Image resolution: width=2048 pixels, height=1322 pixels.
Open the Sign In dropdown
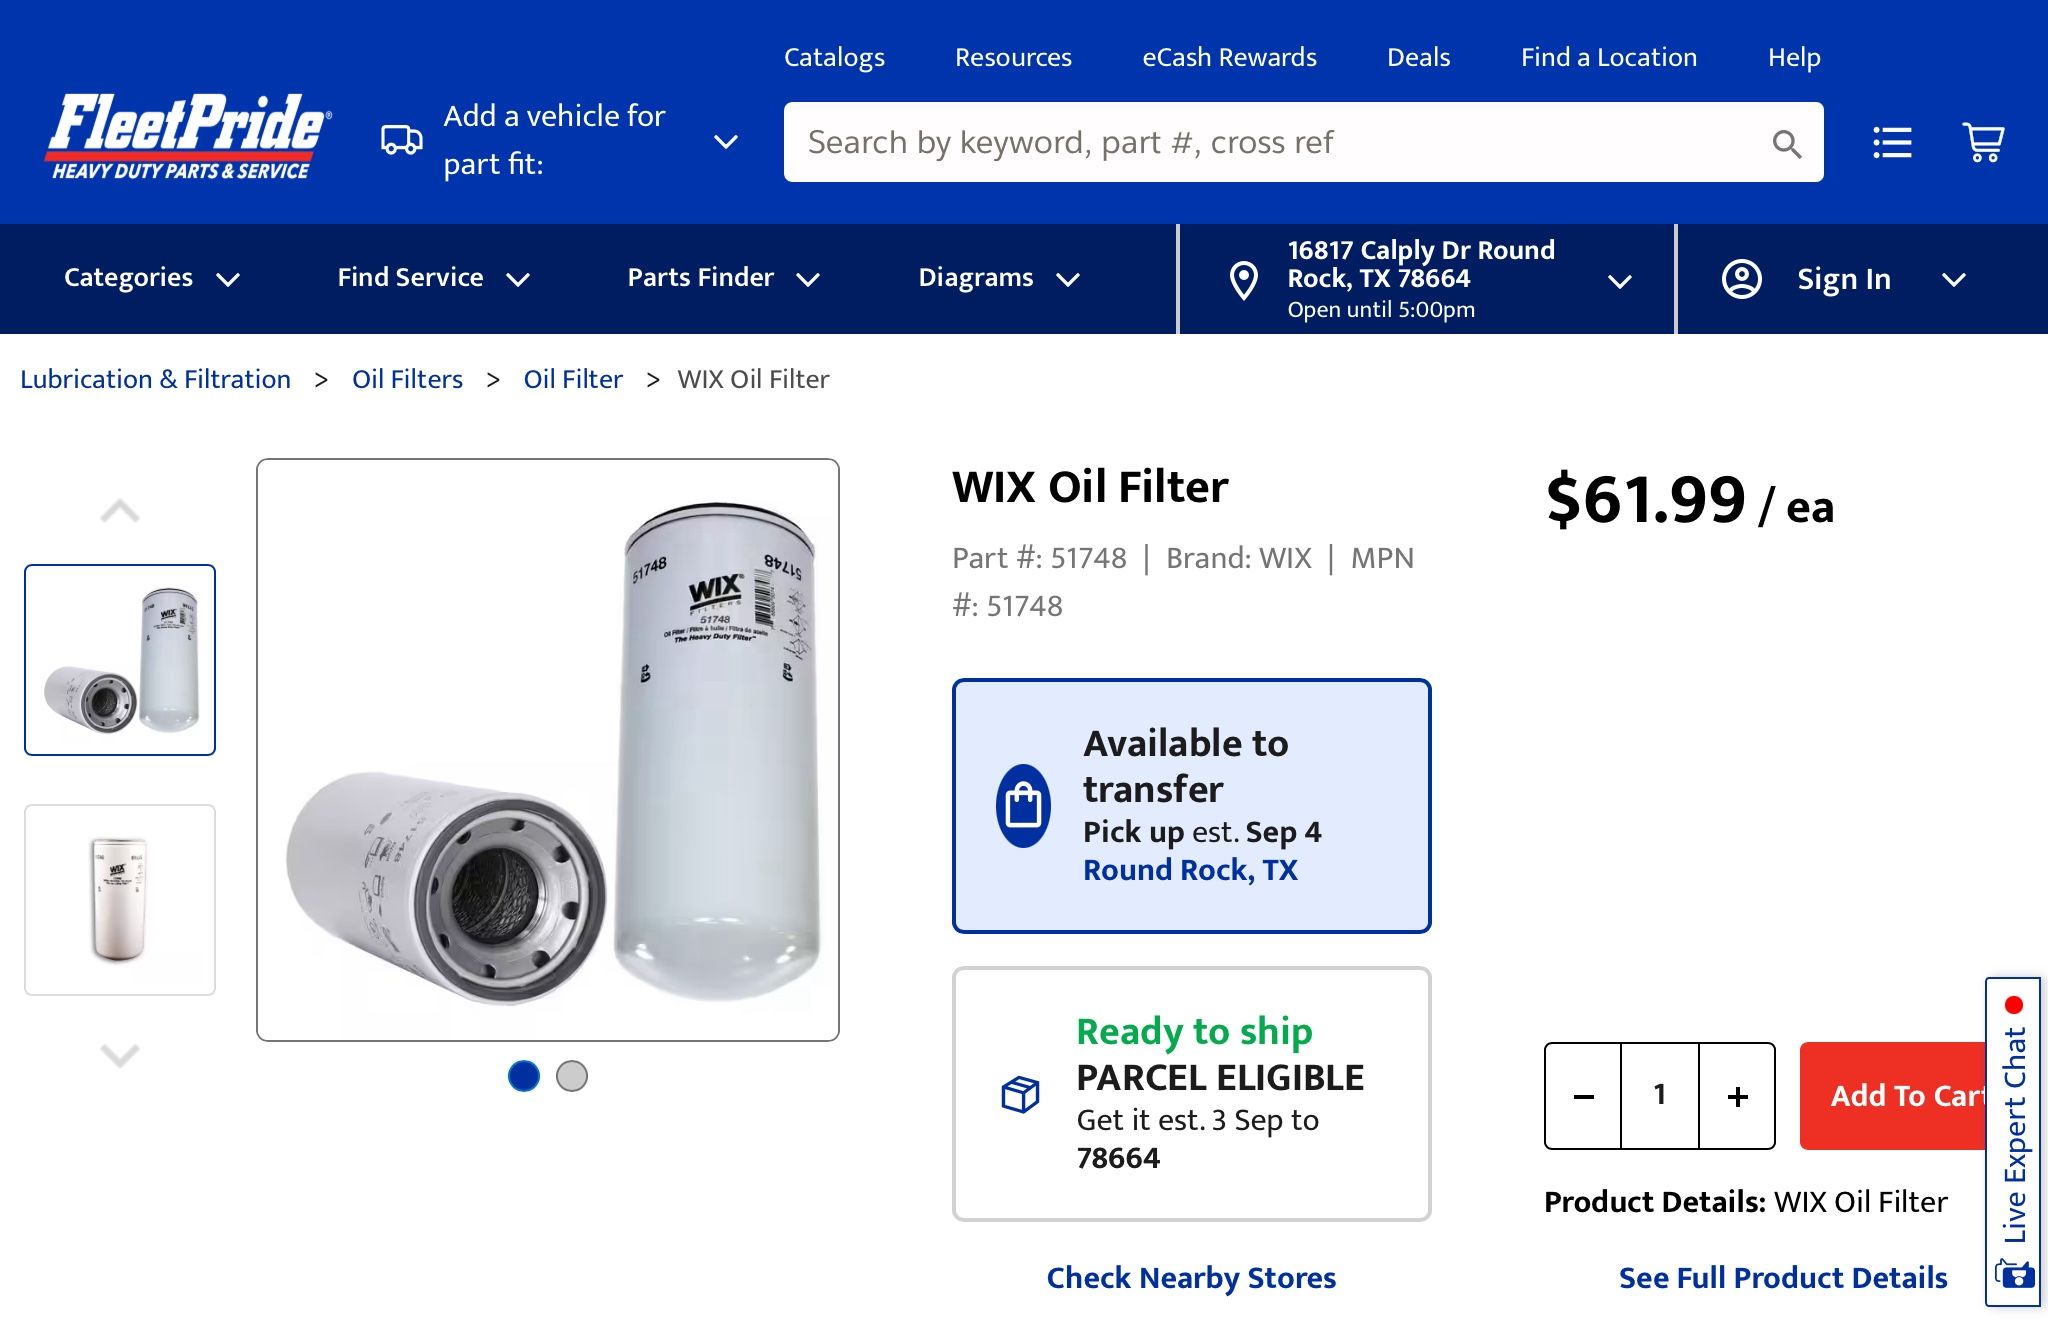[1954, 281]
